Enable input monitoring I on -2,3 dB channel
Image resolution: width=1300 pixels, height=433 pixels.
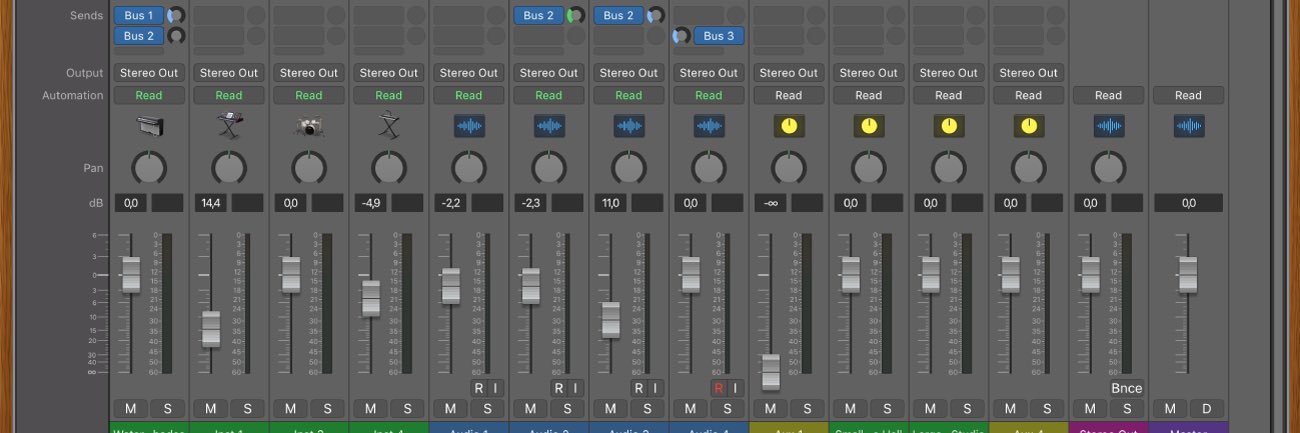tap(574, 388)
